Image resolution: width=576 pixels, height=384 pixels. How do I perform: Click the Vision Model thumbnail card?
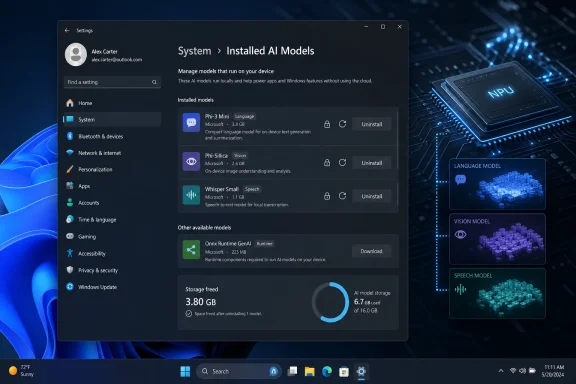pyautogui.click(x=497, y=239)
